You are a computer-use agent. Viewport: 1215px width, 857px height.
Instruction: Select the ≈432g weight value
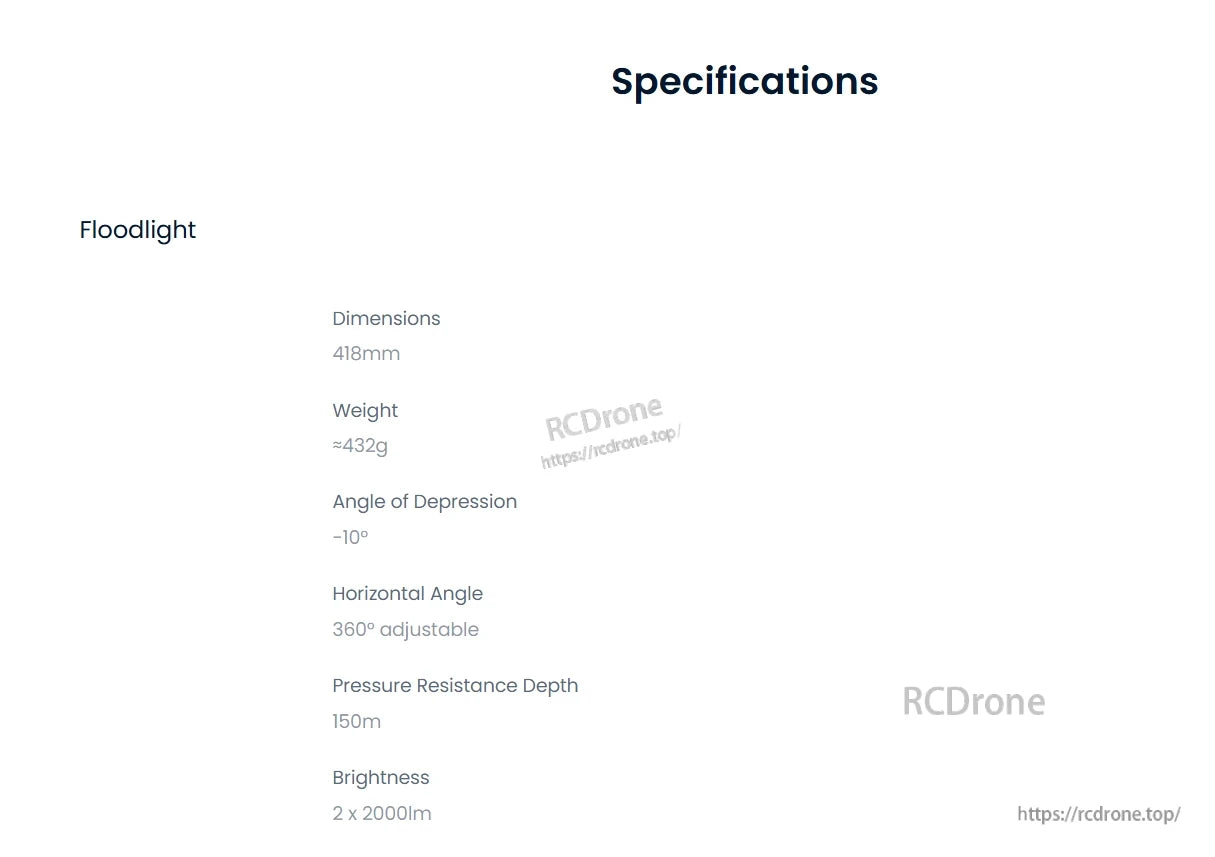tap(360, 446)
